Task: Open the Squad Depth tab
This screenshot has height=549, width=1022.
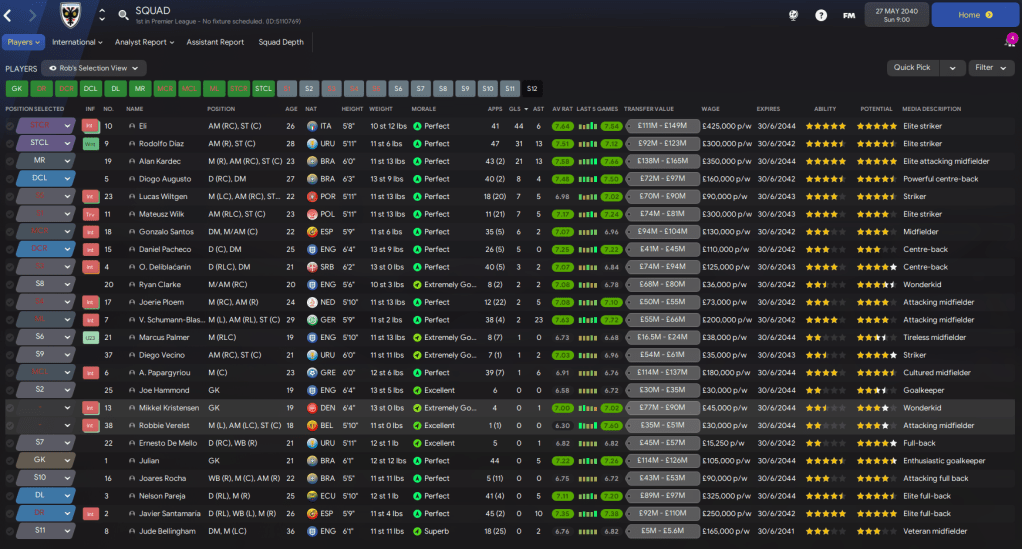Action: coord(281,42)
